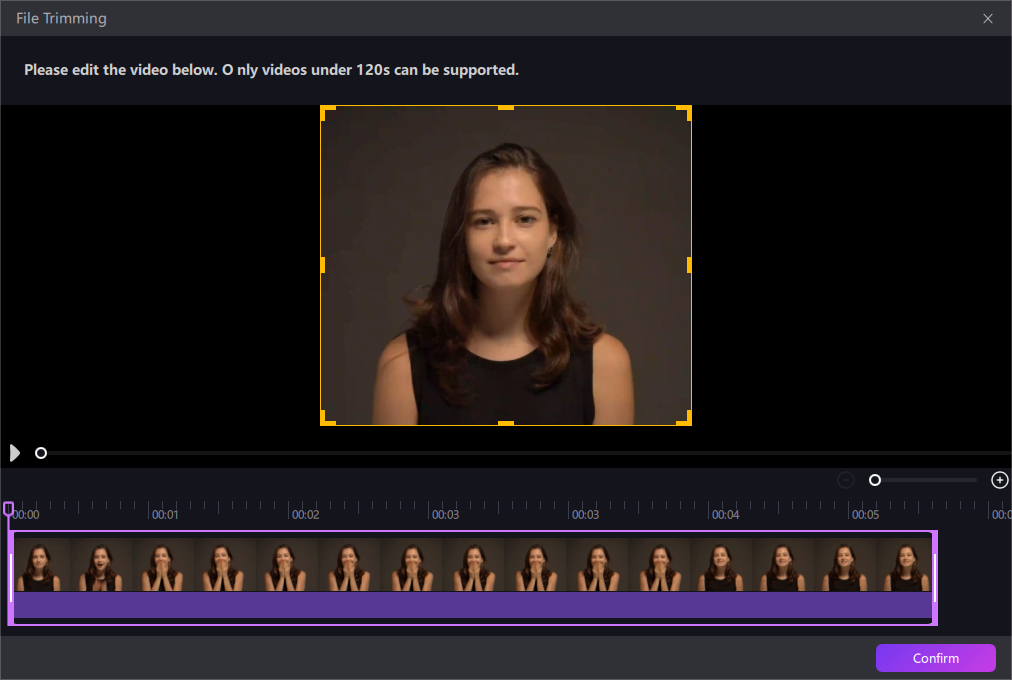Click the bottom-right crop corner handle
The width and height of the screenshot is (1012, 680).
tap(684, 418)
